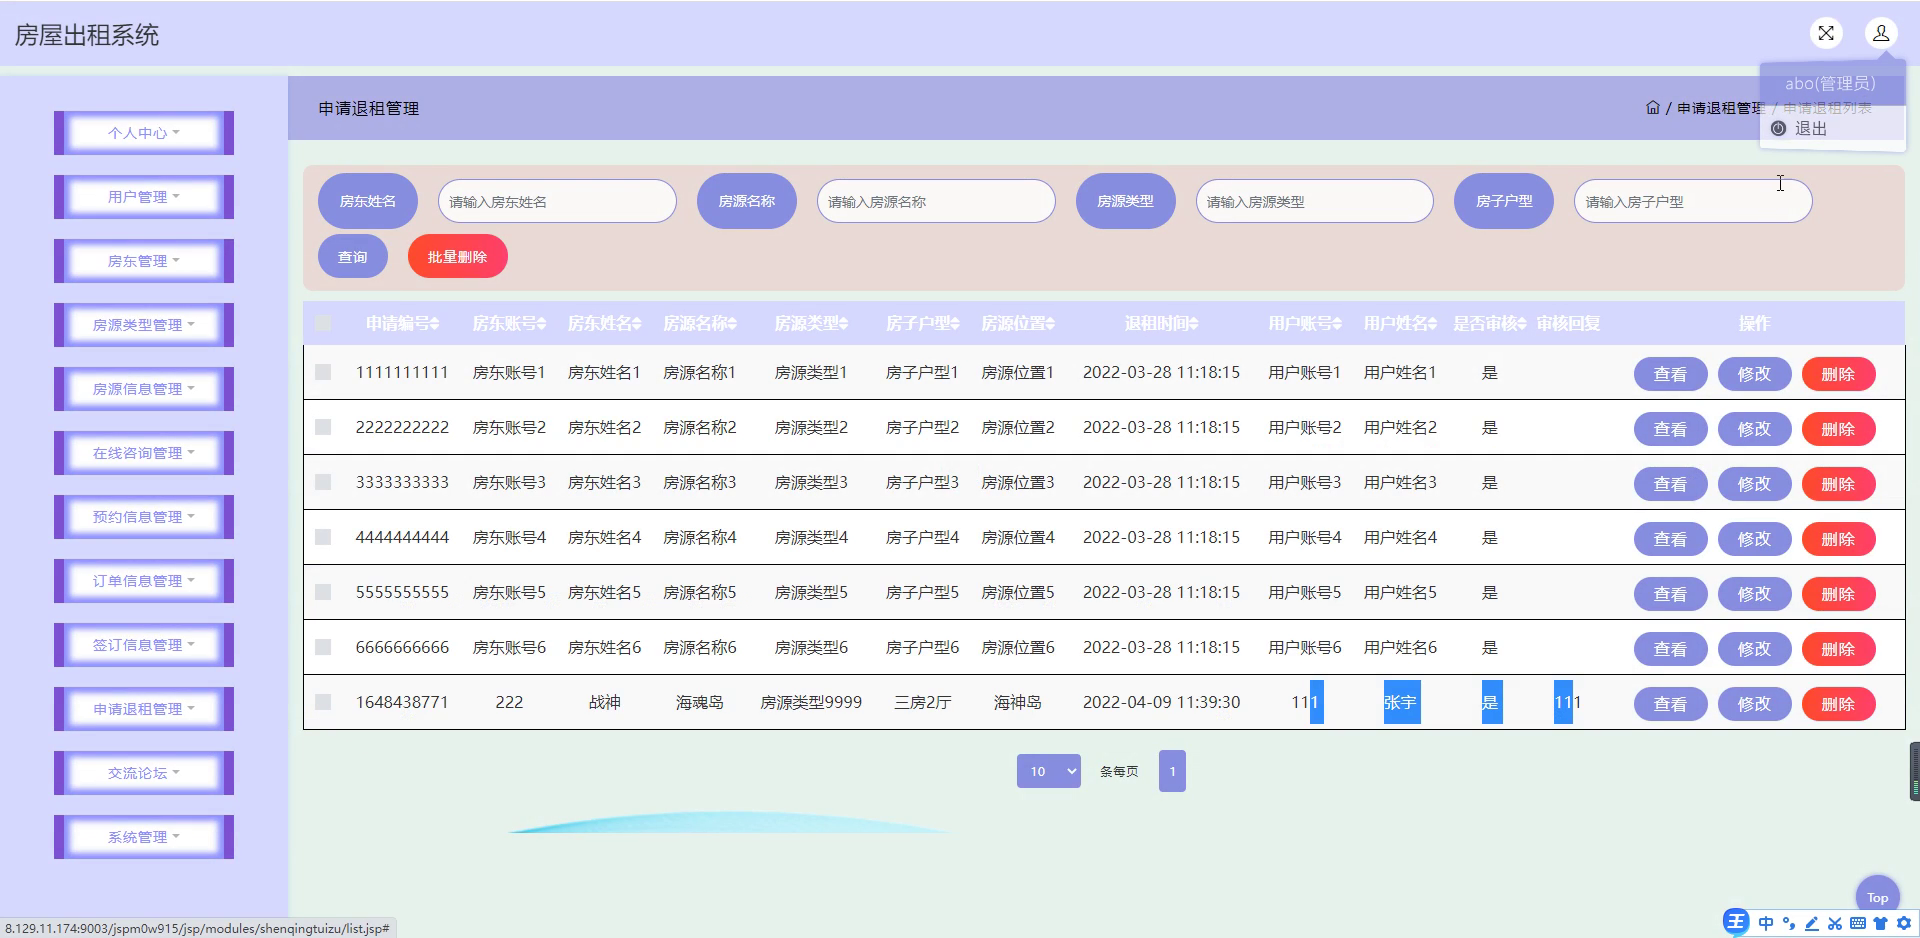Viewport: 1920px width, 938px height.
Task: Open the 申请退租管理 sidebar menu
Action: (x=144, y=709)
